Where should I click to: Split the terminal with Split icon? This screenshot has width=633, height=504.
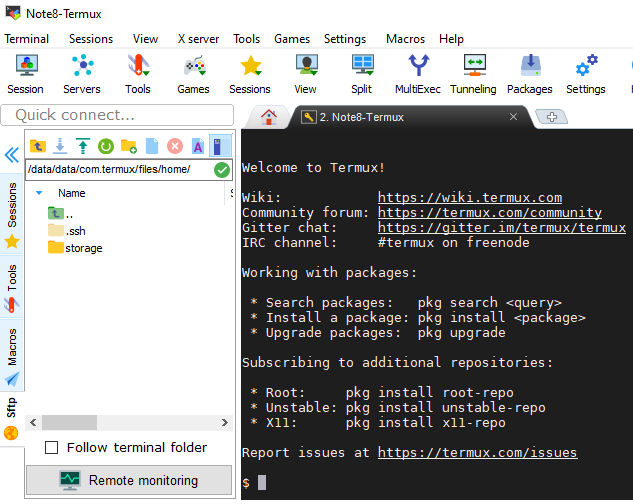click(x=361, y=74)
